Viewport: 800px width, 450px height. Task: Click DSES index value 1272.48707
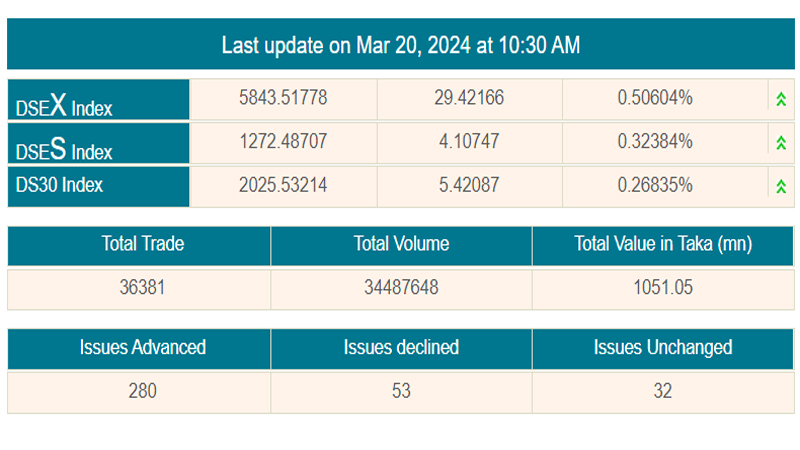coord(283,141)
